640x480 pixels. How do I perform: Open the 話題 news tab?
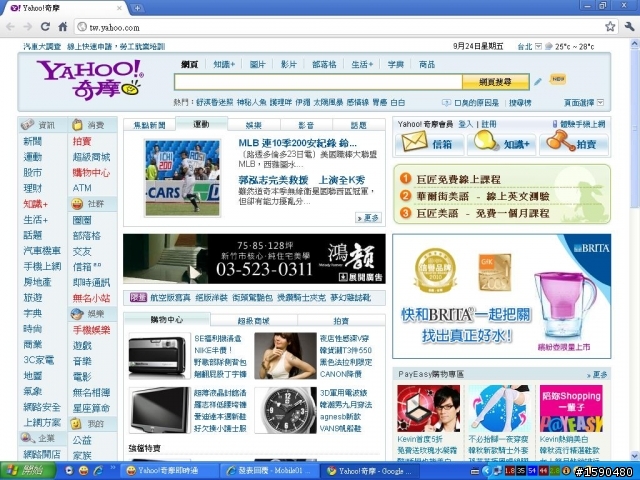(x=358, y=125)
